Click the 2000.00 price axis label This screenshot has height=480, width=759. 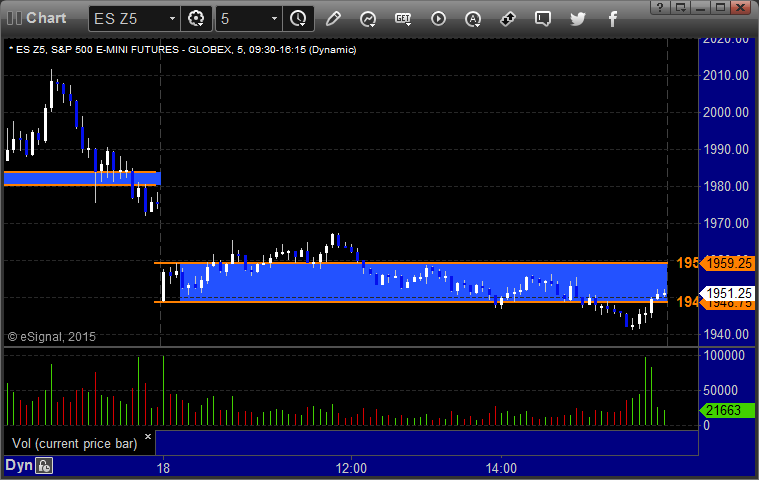pos(726,112)
